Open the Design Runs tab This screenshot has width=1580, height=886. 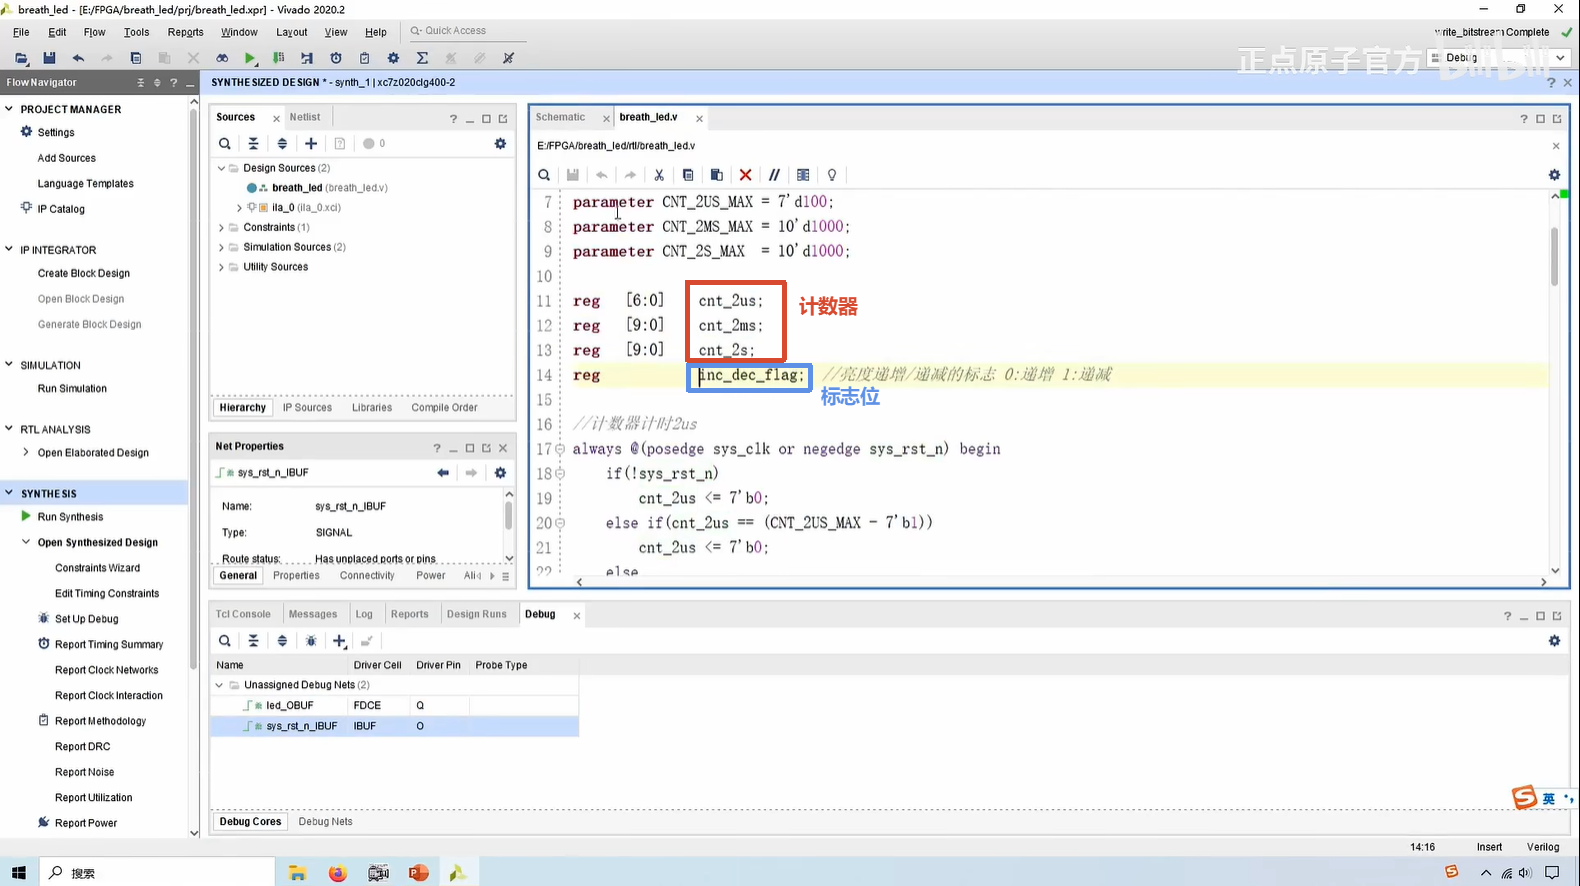477,614
